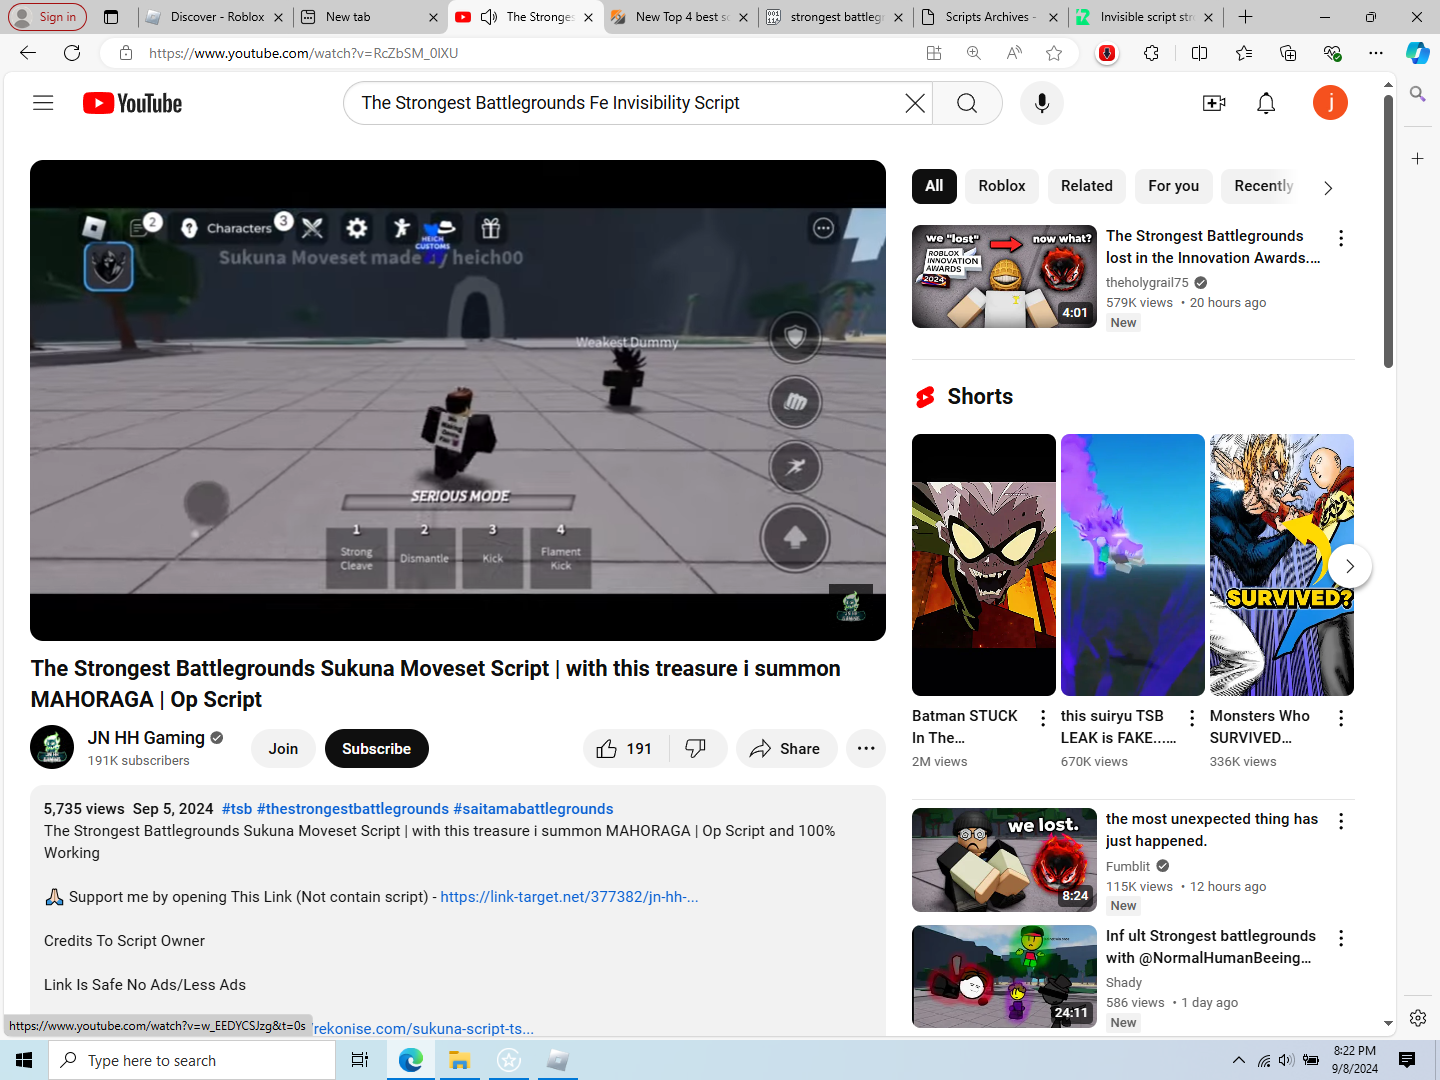Screen dimensions: 1440x1080
Task: Open Edge sidebar settings gear
Action: tap(1417, 1017)
